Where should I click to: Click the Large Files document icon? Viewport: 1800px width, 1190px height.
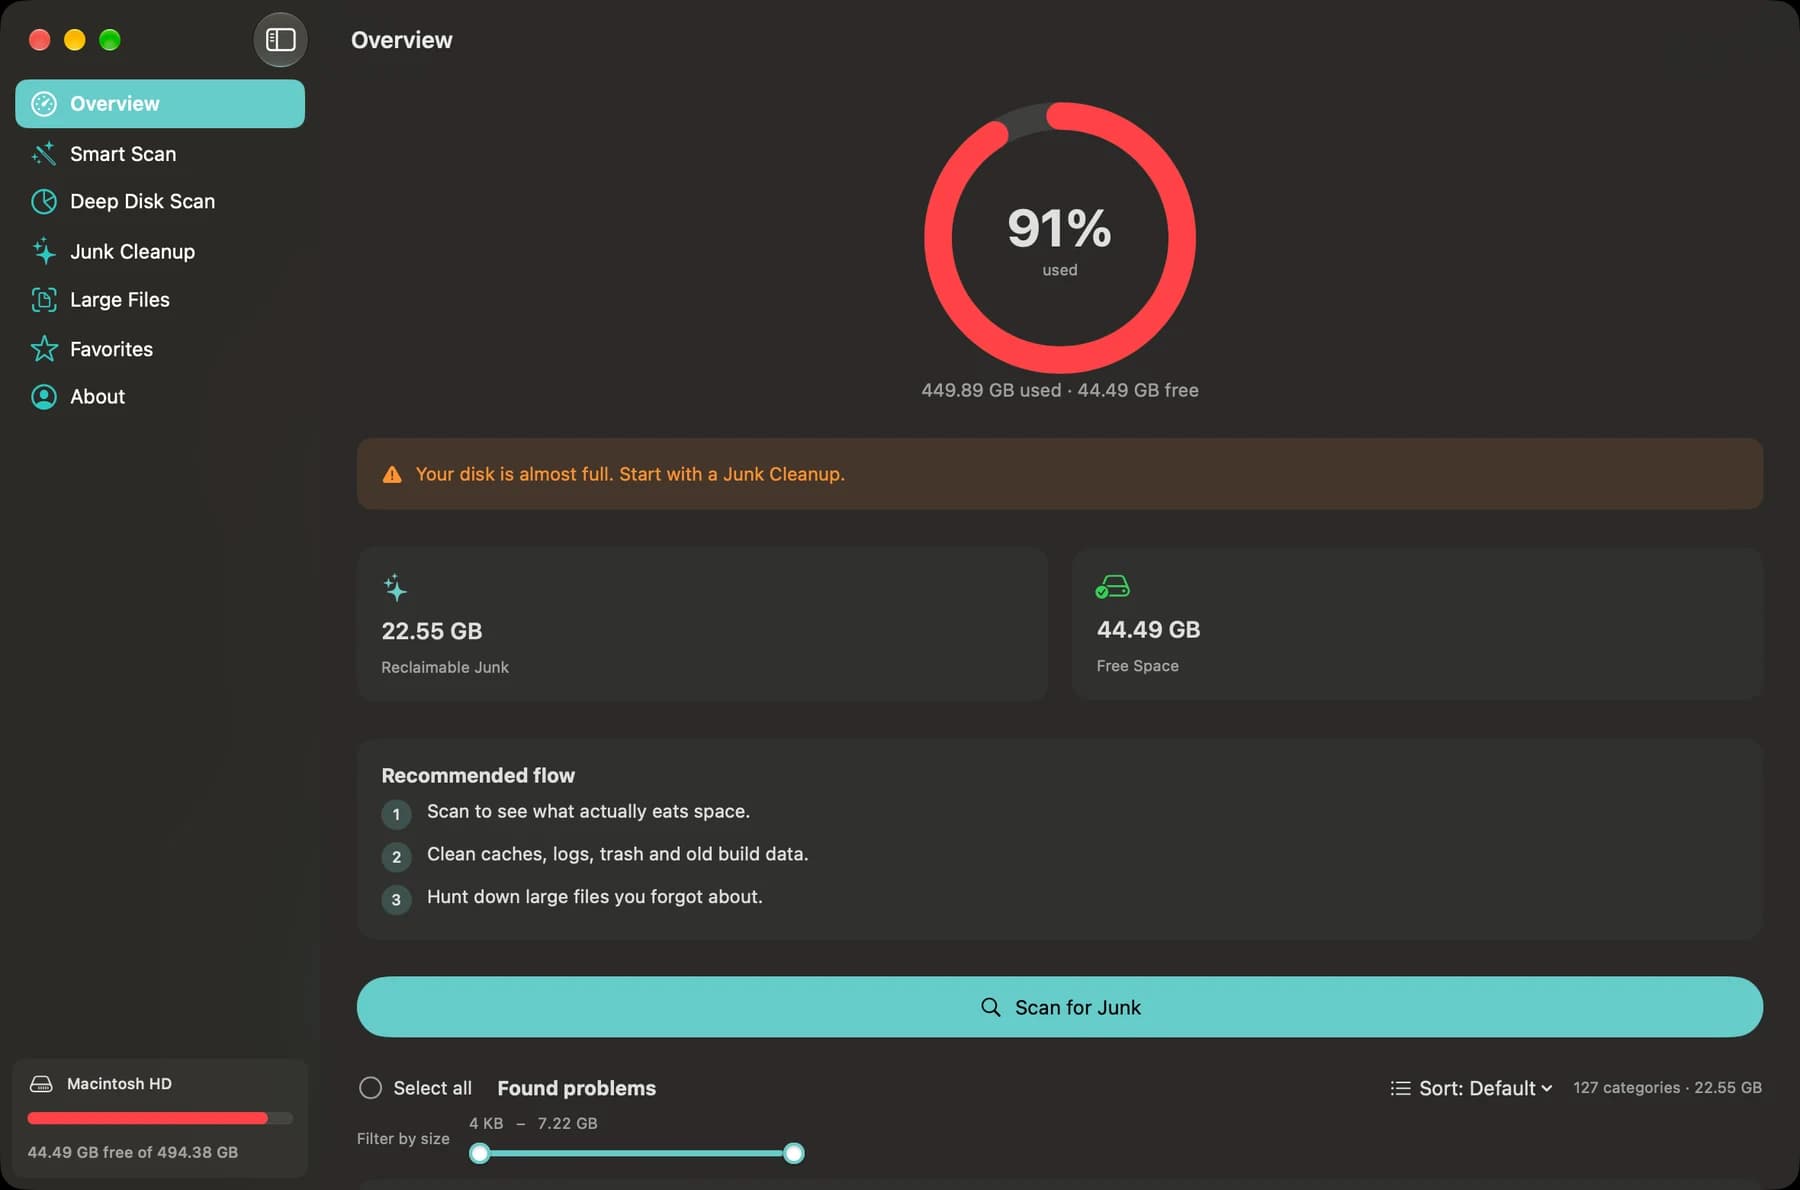point(44,299)
